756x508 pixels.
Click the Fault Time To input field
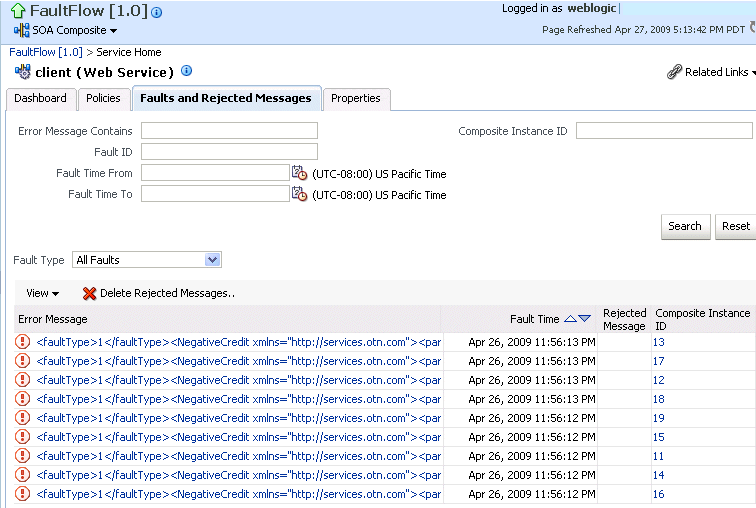tap(215, 194)
